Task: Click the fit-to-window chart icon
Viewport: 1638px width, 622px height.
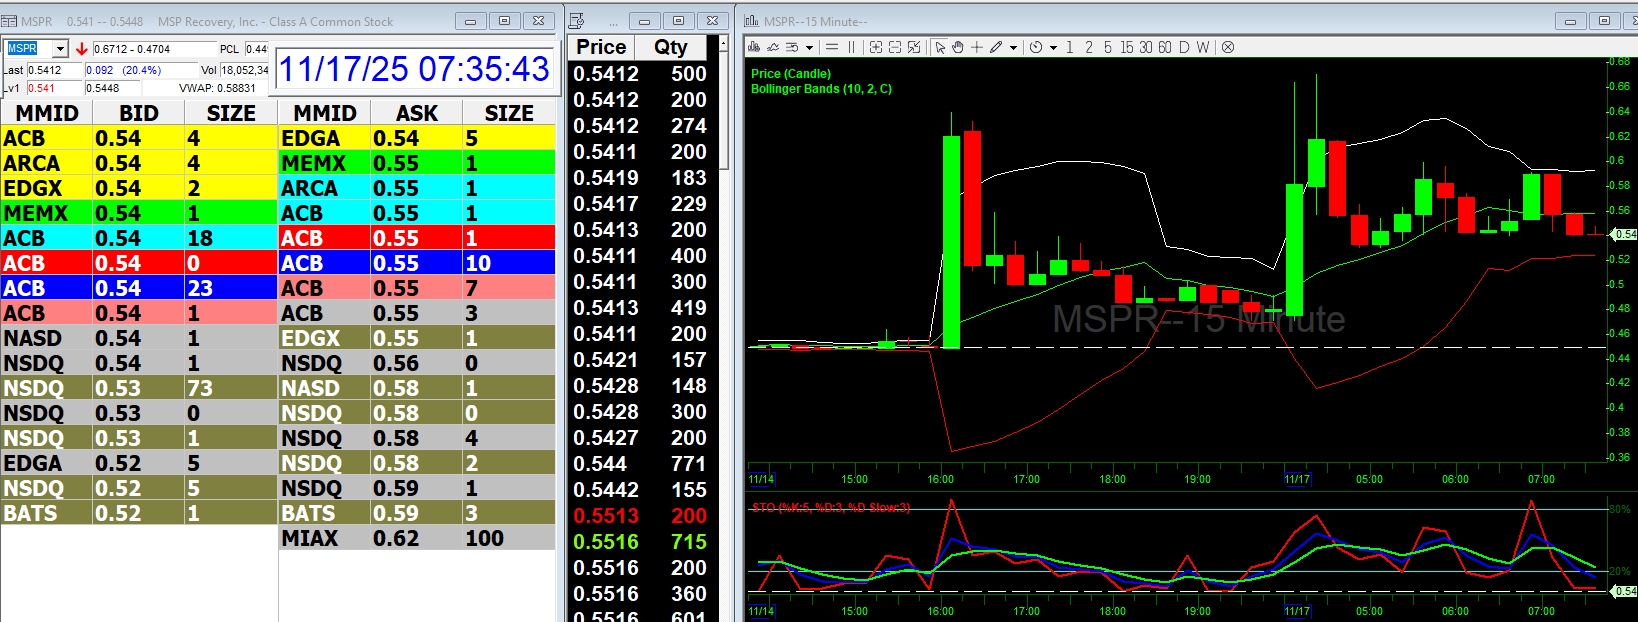Action: [x=914, y=47]
